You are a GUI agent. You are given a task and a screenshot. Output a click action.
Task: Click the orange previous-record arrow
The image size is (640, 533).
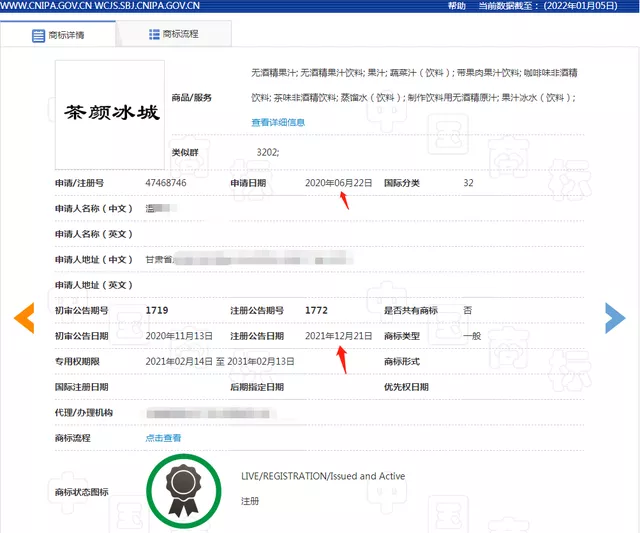click(24, 318)
